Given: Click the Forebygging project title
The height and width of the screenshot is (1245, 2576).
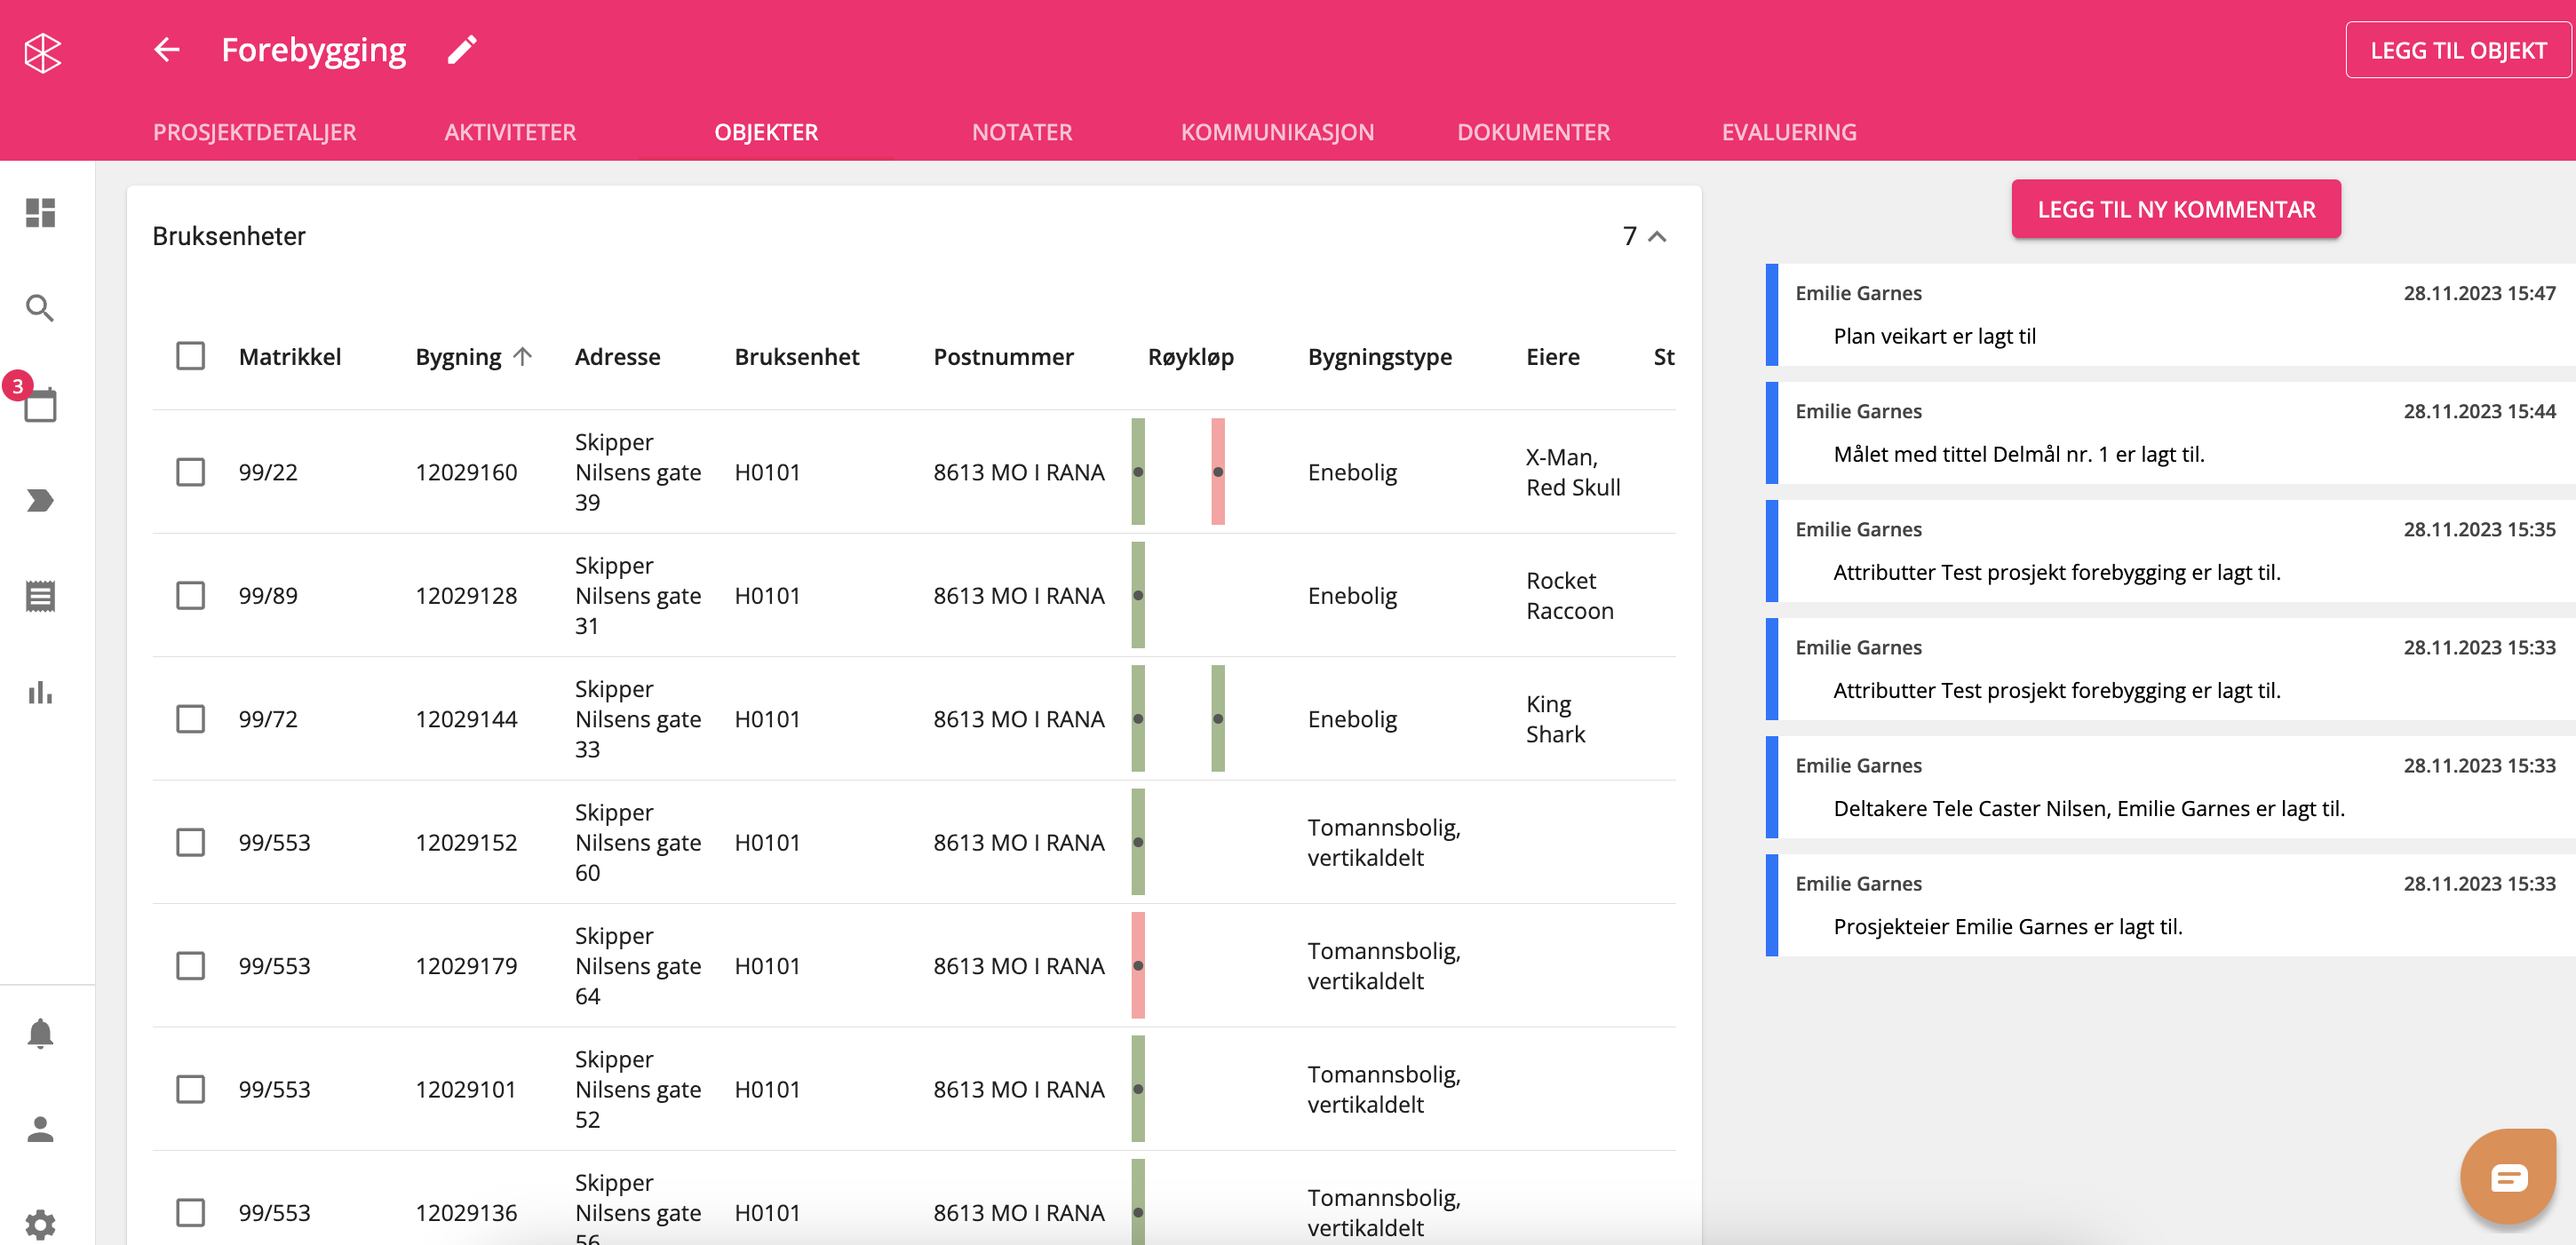Looking at the screenshot, I should (x=313, y=50).
